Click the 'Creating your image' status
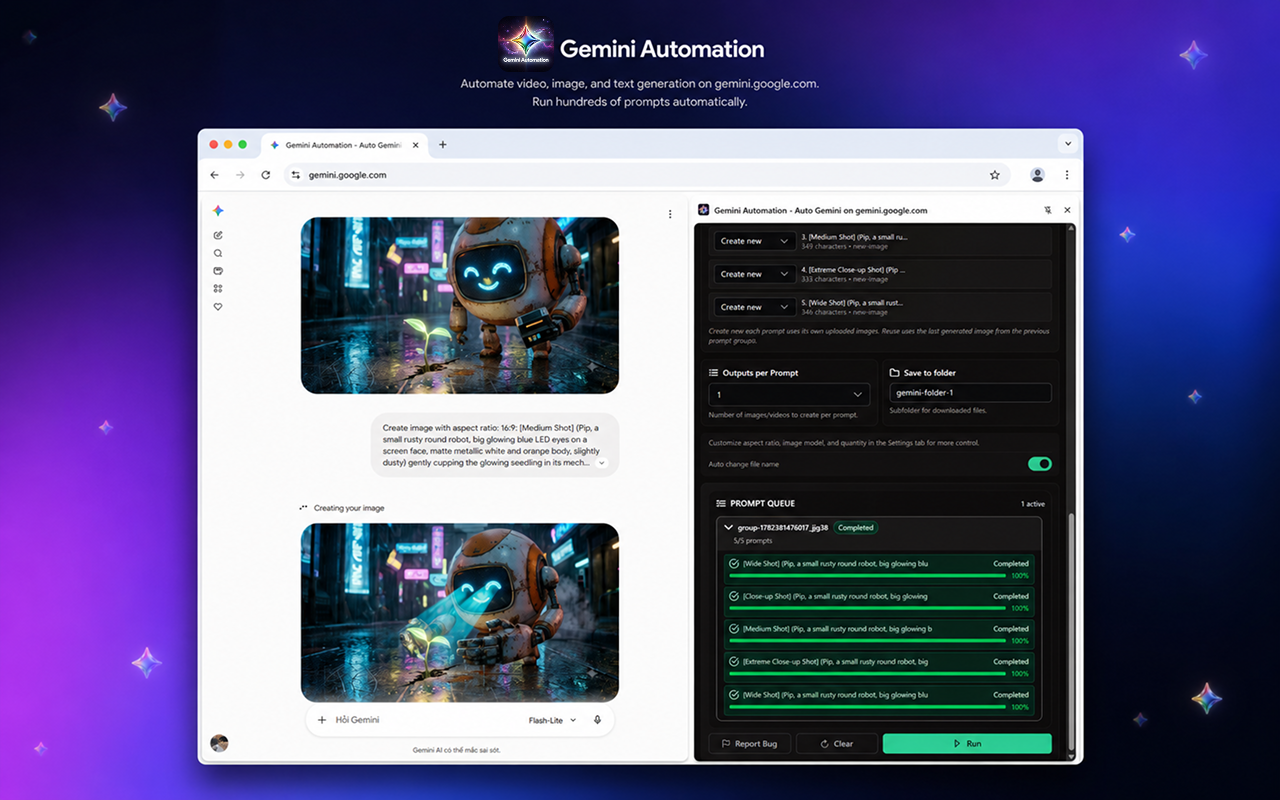Viewport: 1280px width, 800px height. [x=349, y=508]
